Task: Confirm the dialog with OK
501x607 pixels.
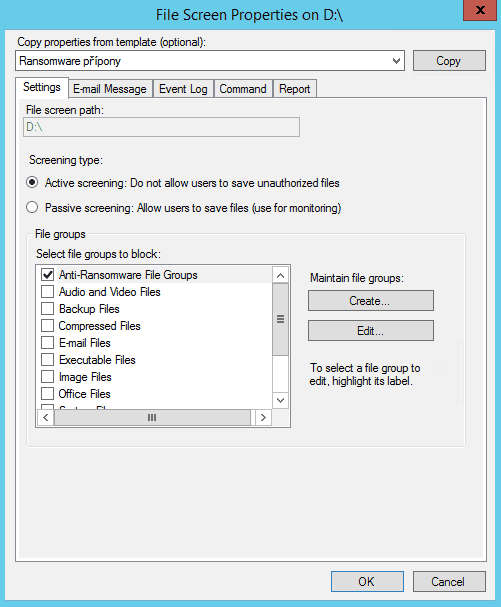Action: click(367, 581)
